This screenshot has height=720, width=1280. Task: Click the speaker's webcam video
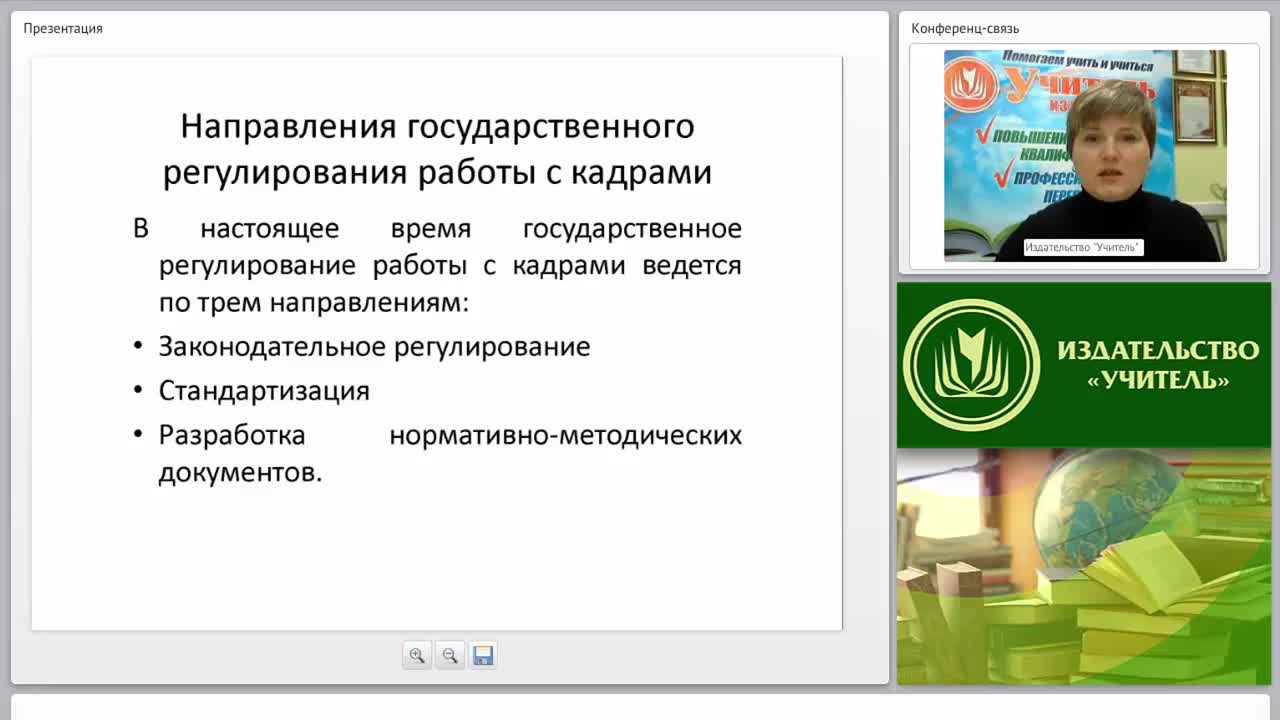tap(1085, 156)
